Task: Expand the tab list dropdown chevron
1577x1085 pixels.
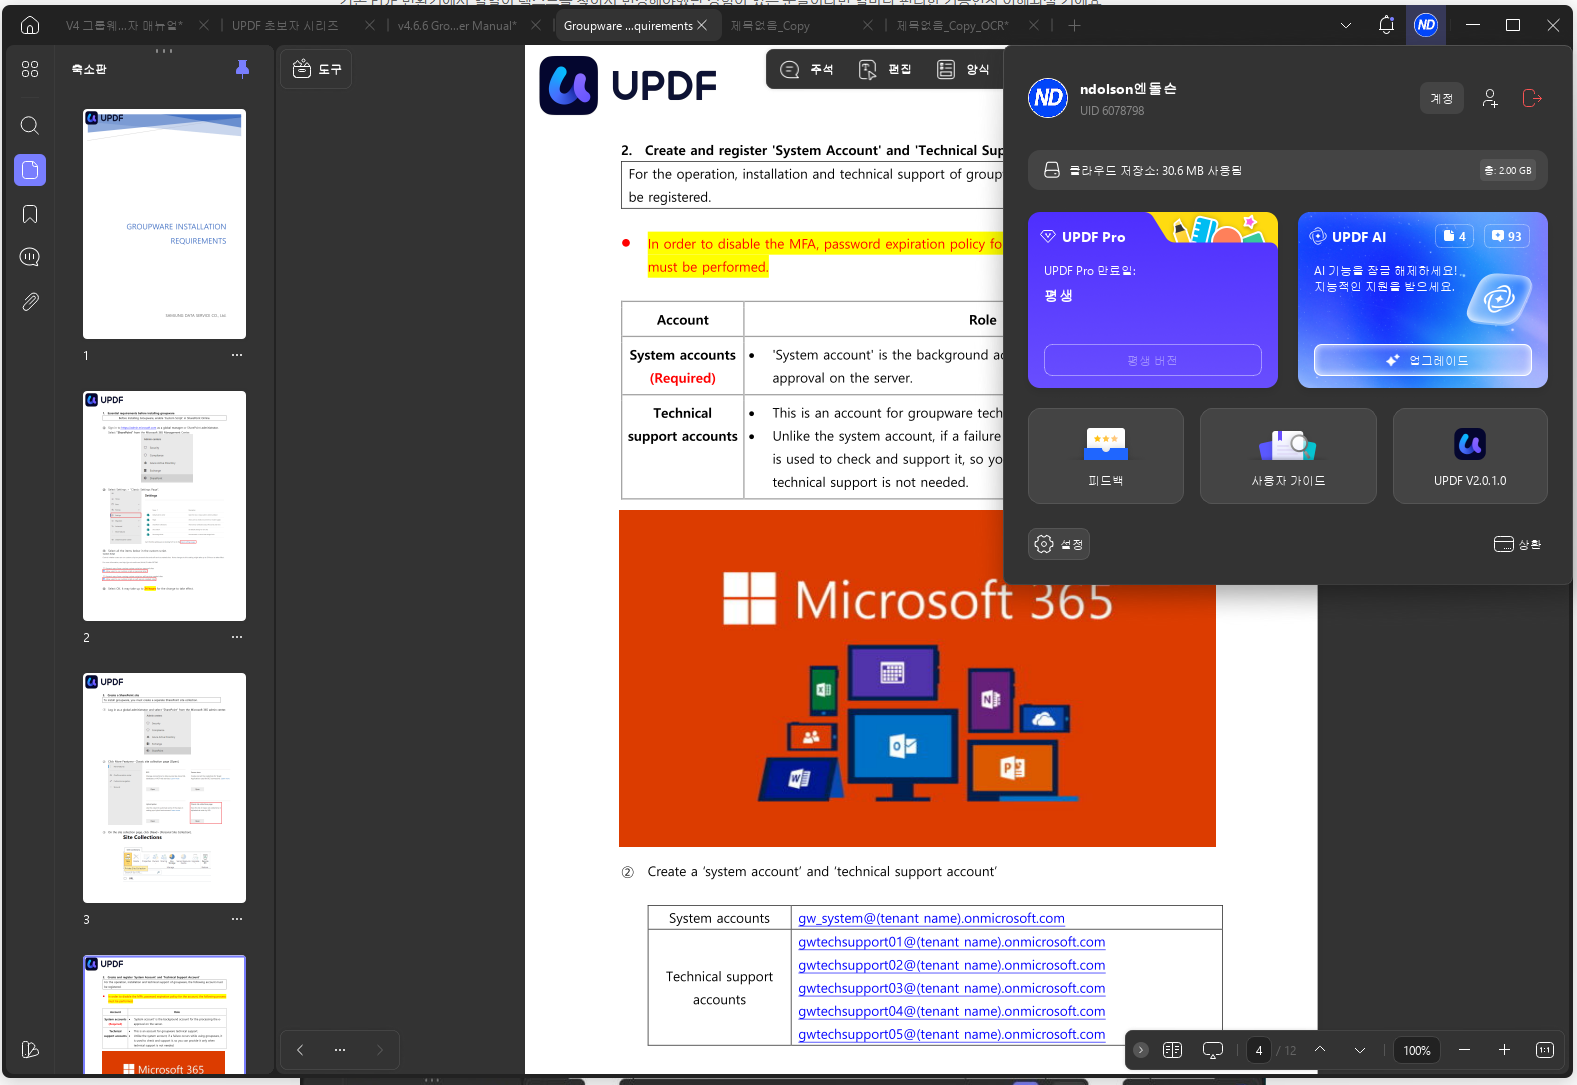Action: point(1346,25)
